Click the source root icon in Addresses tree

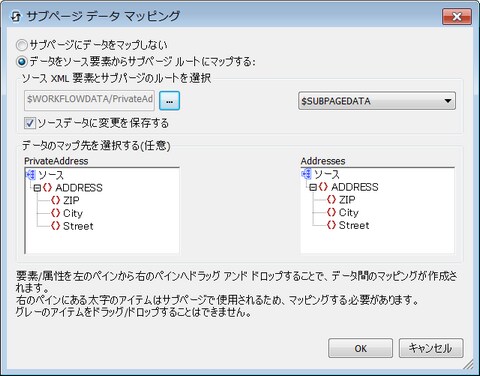point(306,174)
